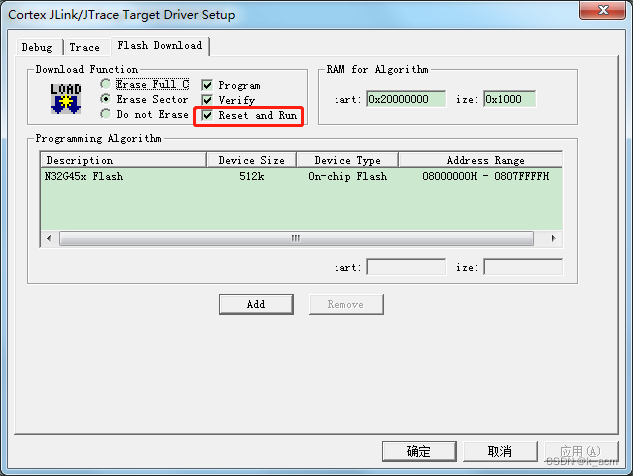Click the On-chip Flash device type cell
Image resolution: width=633 pixels, height=476 pixels.
click(348, 176)
